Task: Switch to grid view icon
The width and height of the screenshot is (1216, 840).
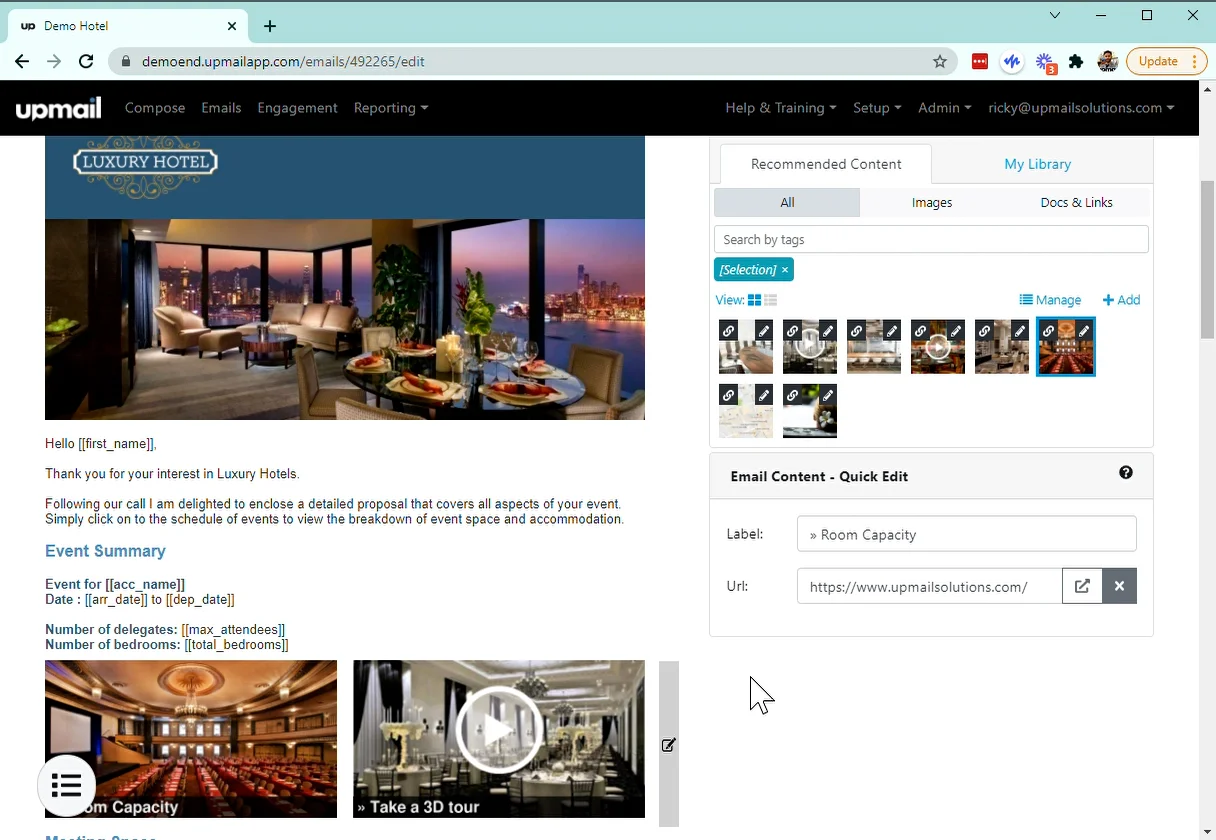Action: pyautogui.click(x=754, y=300)
